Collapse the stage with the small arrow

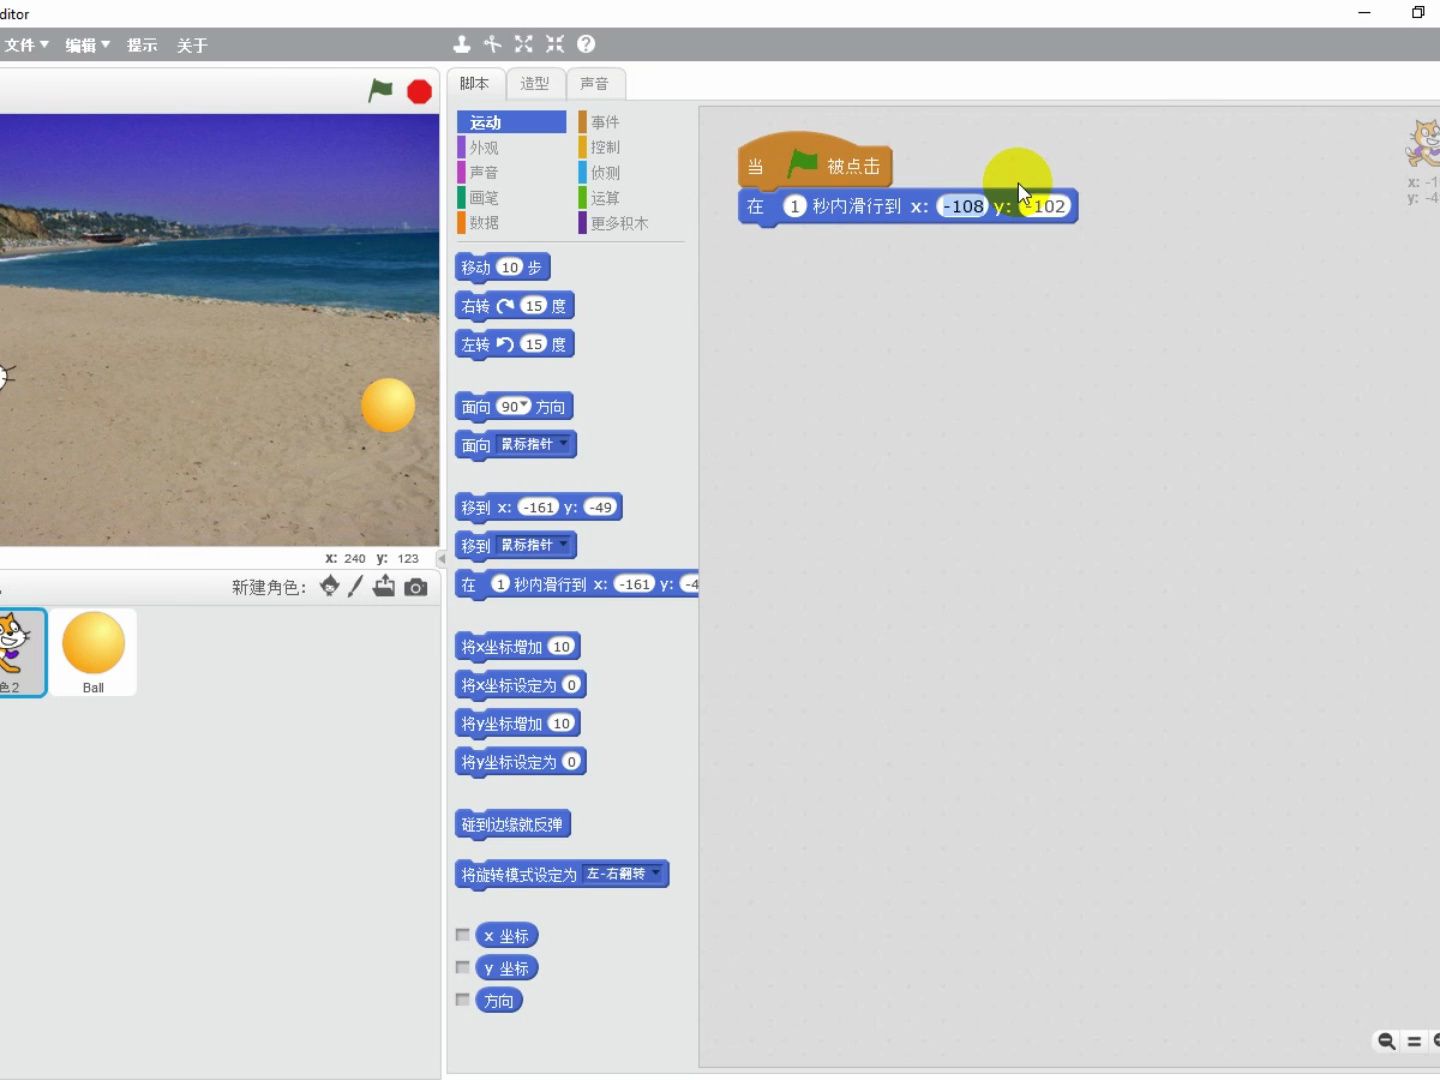click(x=441, y=559)
